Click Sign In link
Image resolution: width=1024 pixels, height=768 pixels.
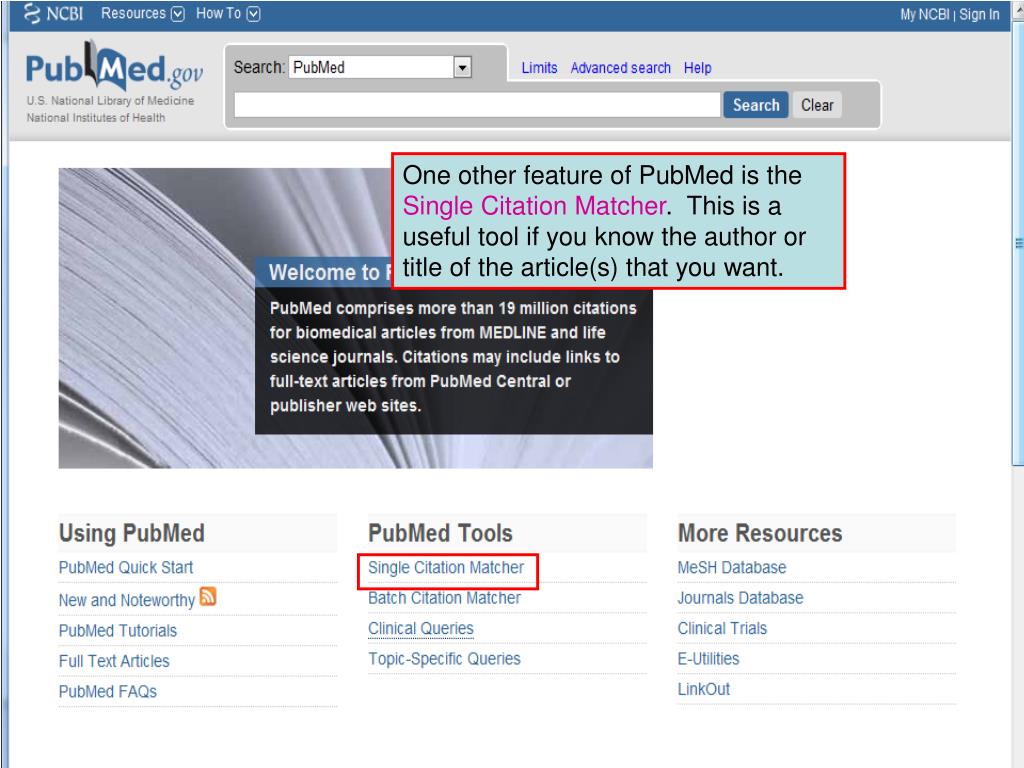click(979, 14)
